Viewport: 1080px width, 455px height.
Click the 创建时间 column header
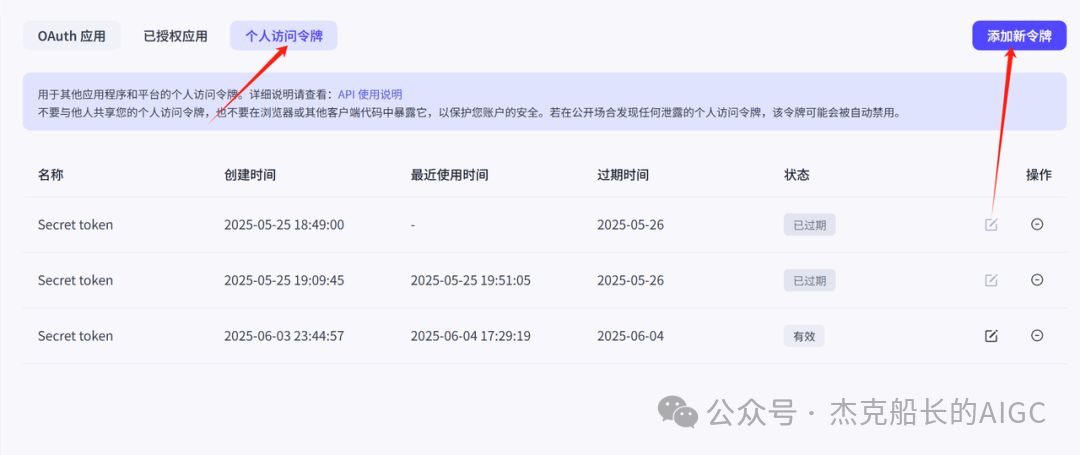click(250, 175)
